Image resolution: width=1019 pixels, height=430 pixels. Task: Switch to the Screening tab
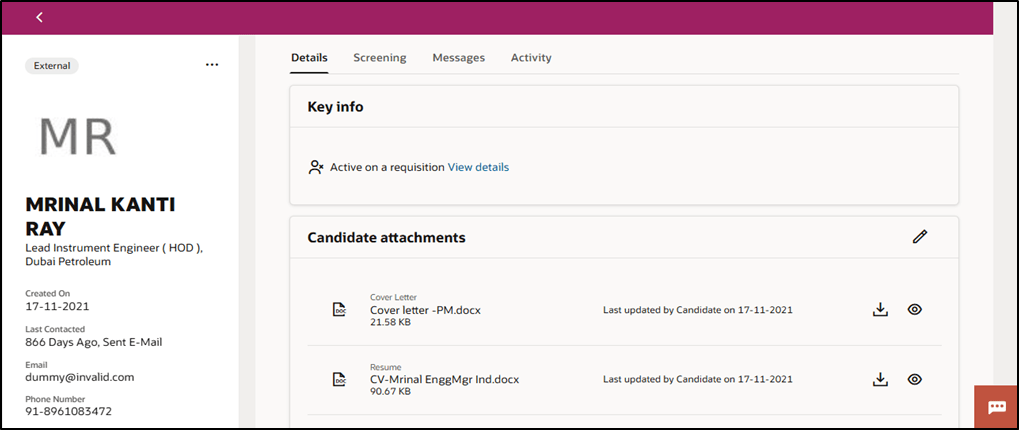click(x=379, y=58)
